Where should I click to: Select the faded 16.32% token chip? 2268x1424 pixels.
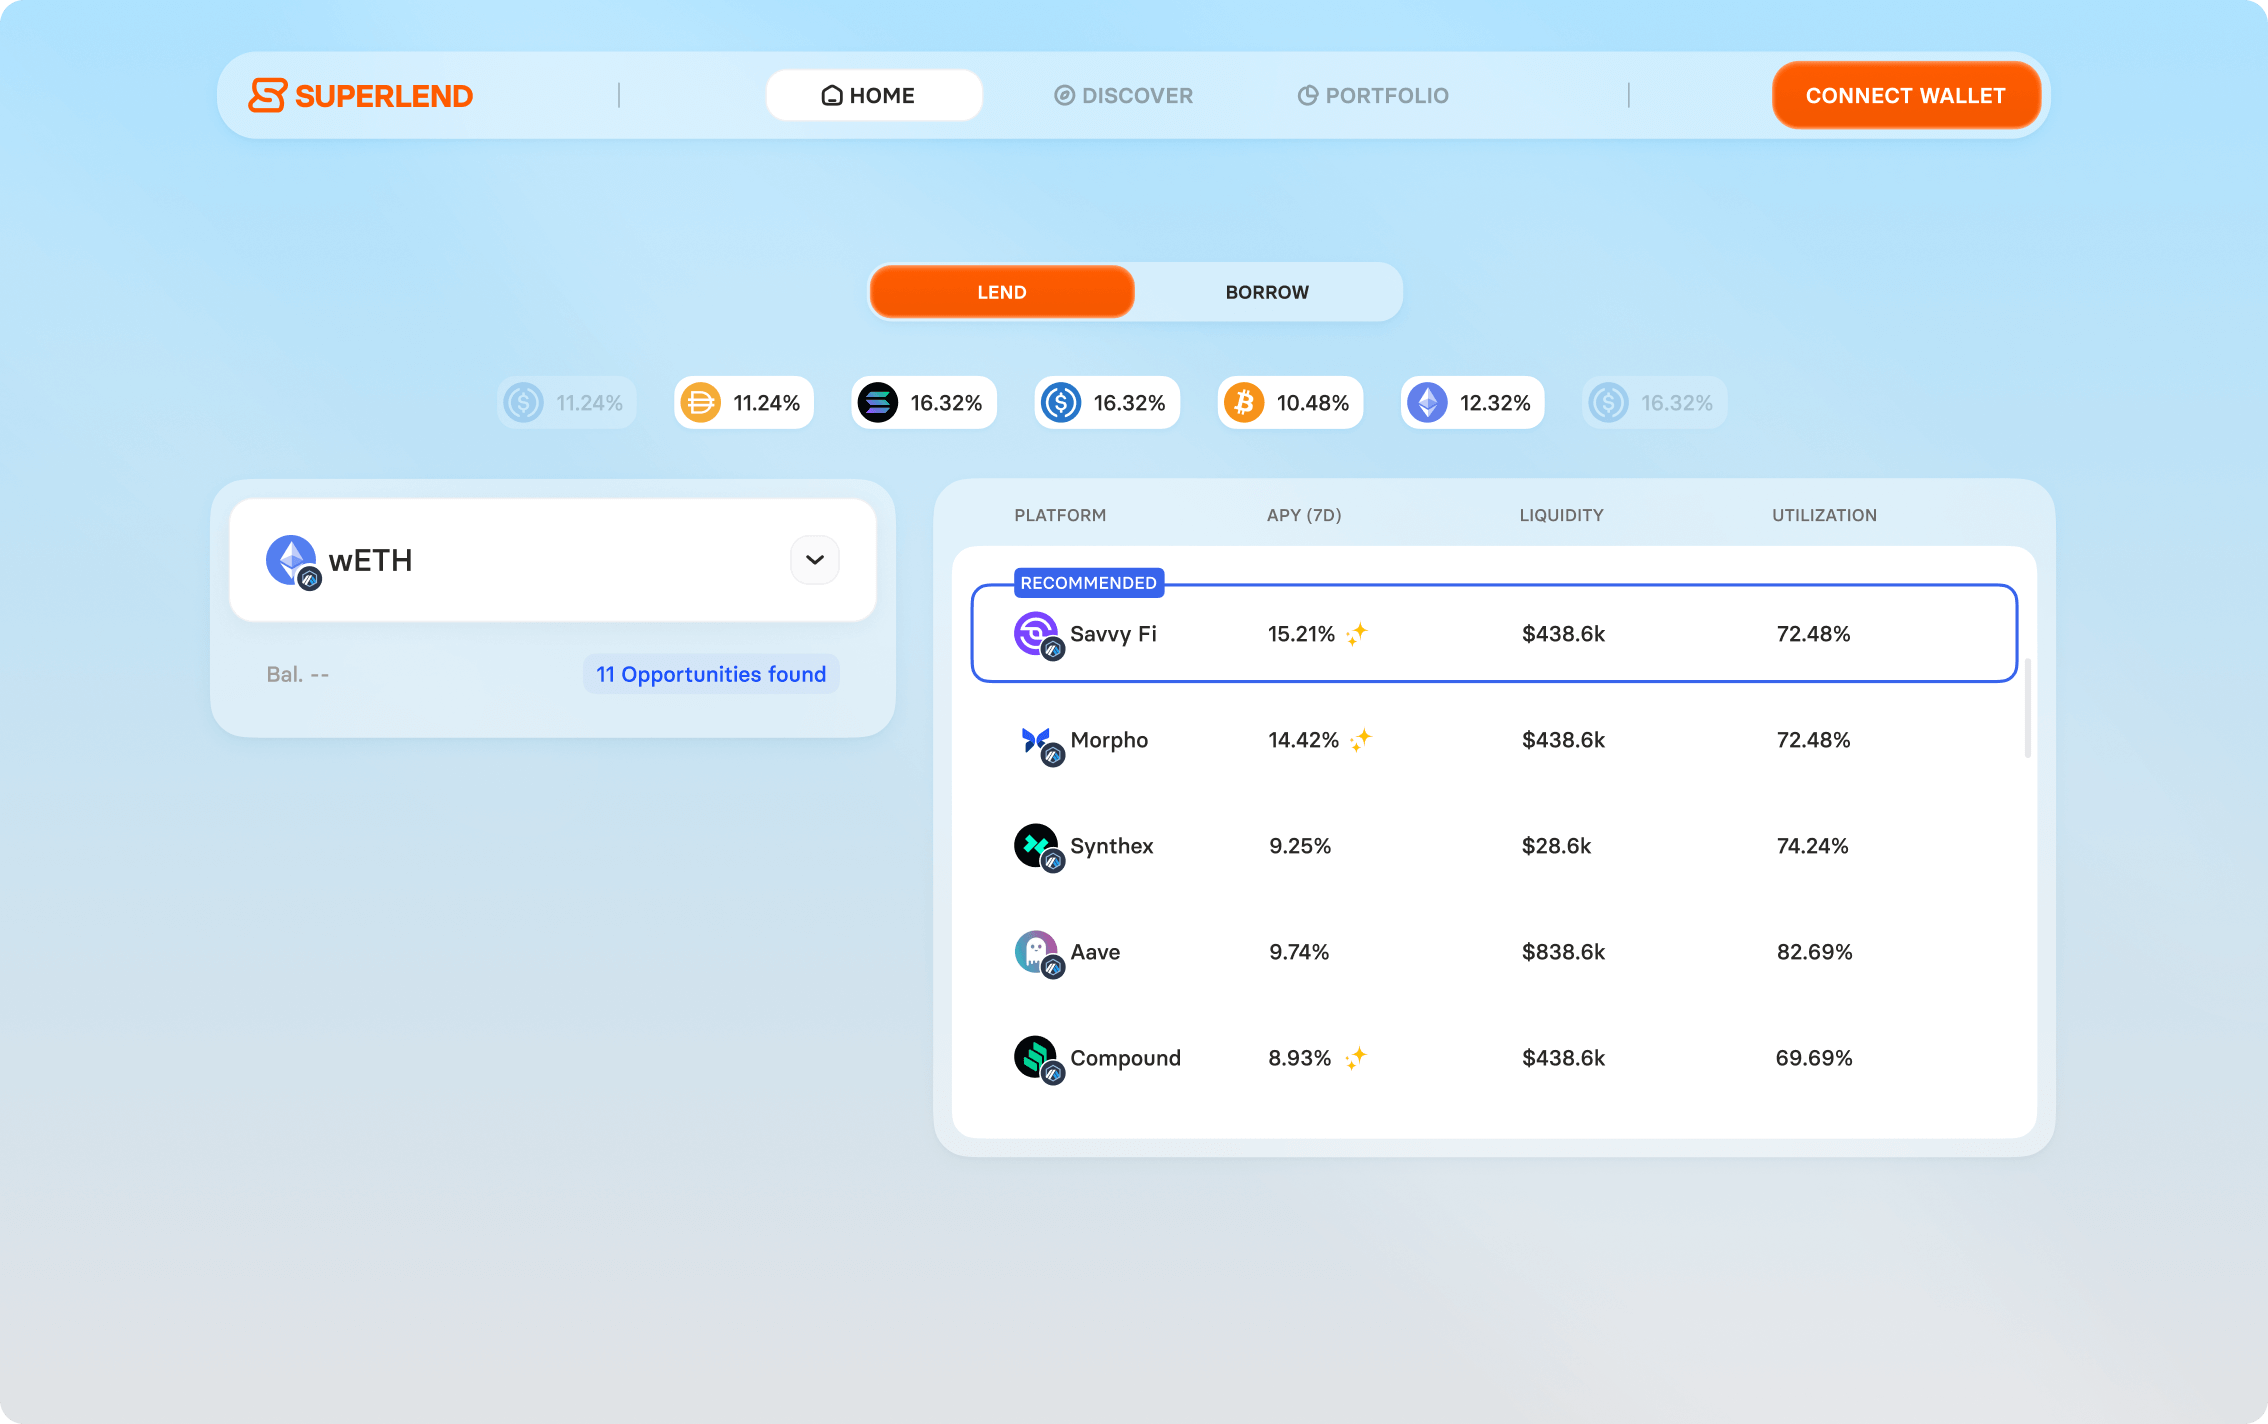[x=1654, y=403]
